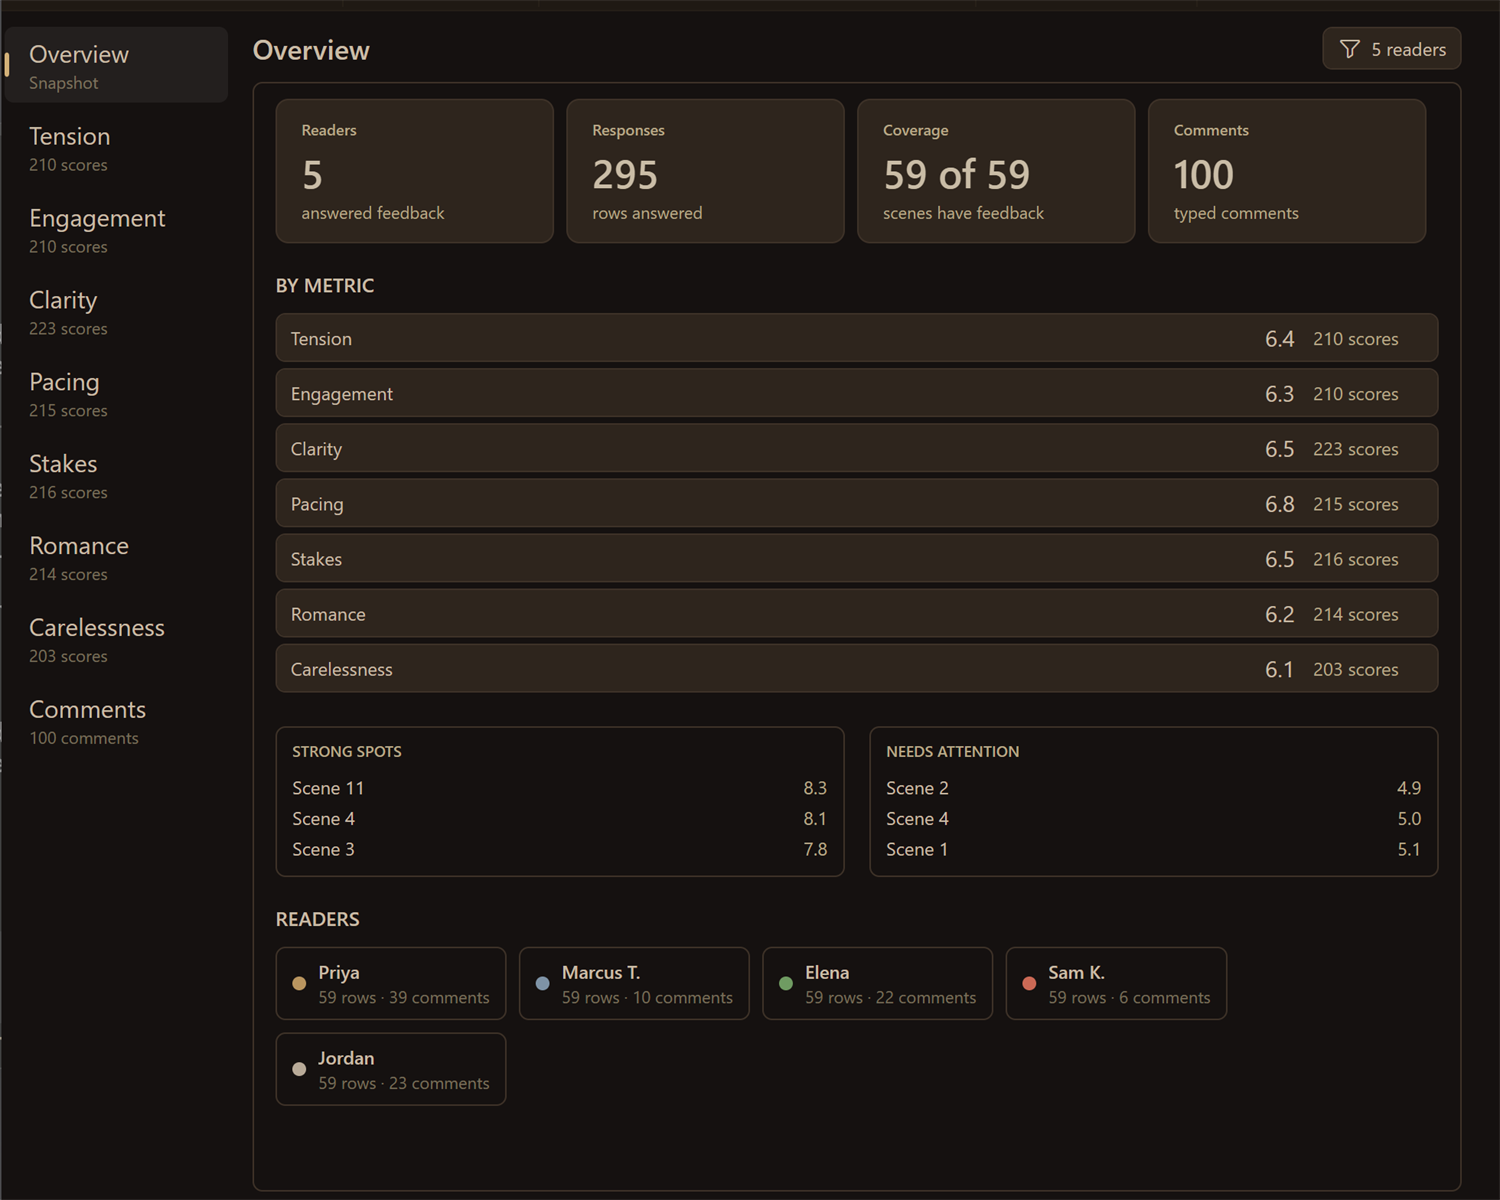
Task: Open the Engagement metric row
Action: [857, 393]
